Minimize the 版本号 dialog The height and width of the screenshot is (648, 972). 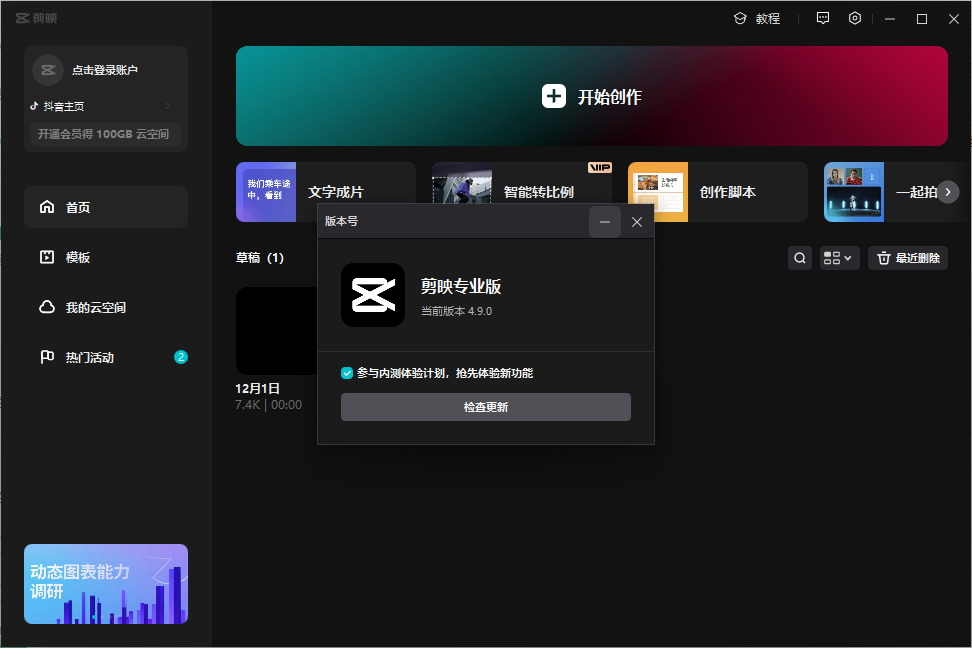pos(604,222)
